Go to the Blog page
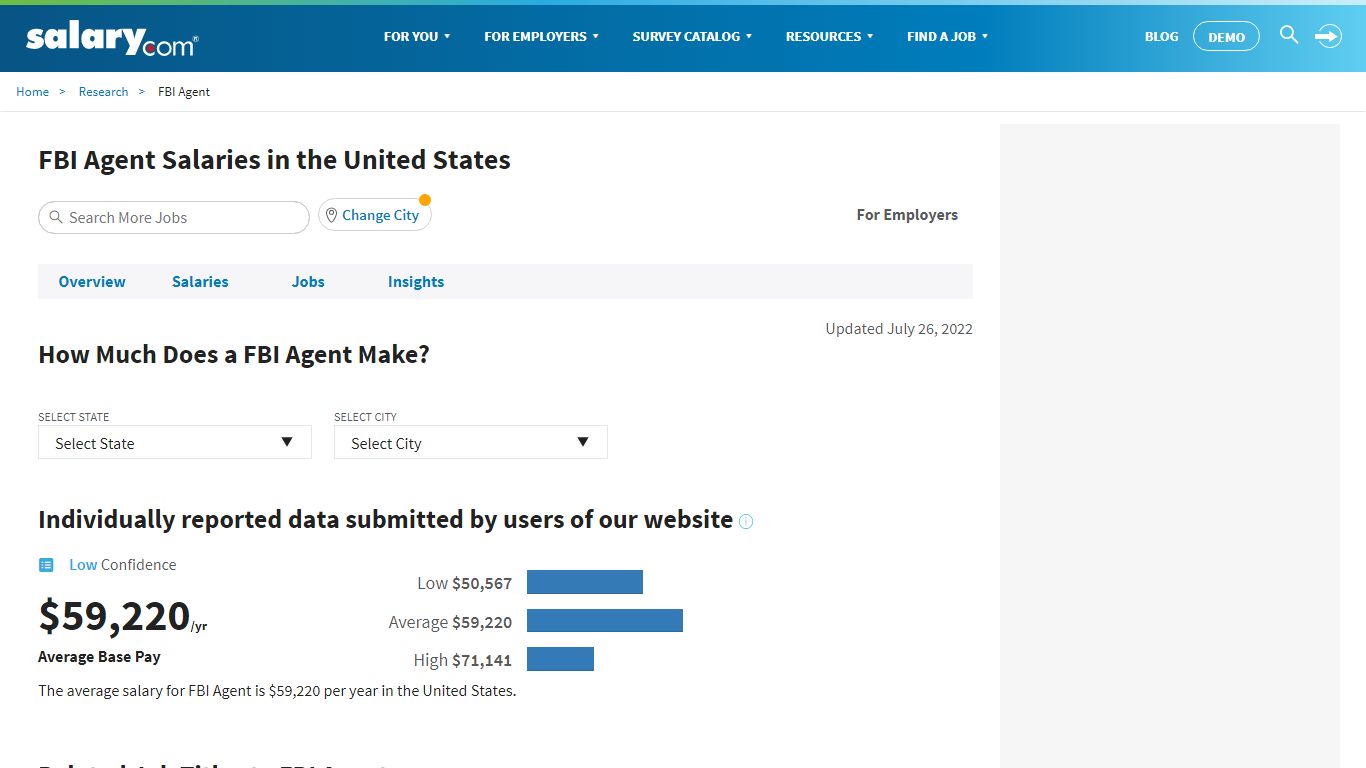 coord(1161,36)
